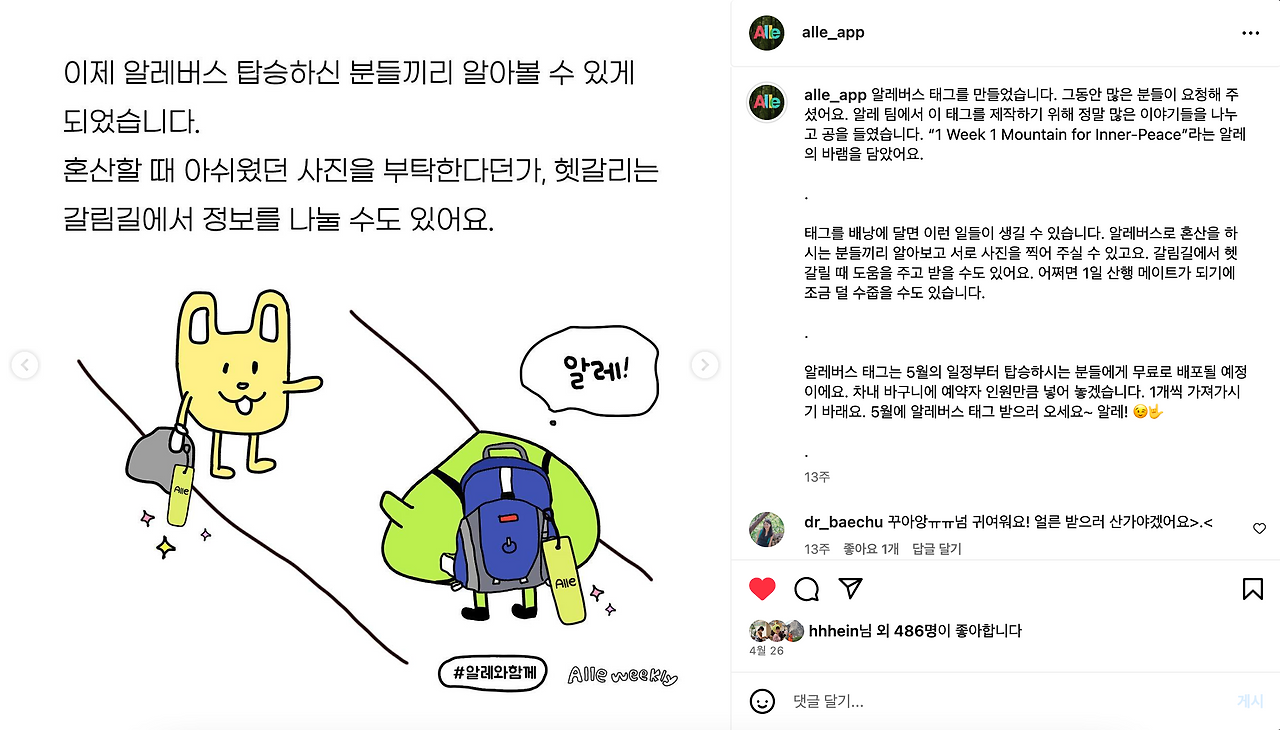The image size is (1280, 730).
Task: Go to next carousel image arrow
Action: 705,365
